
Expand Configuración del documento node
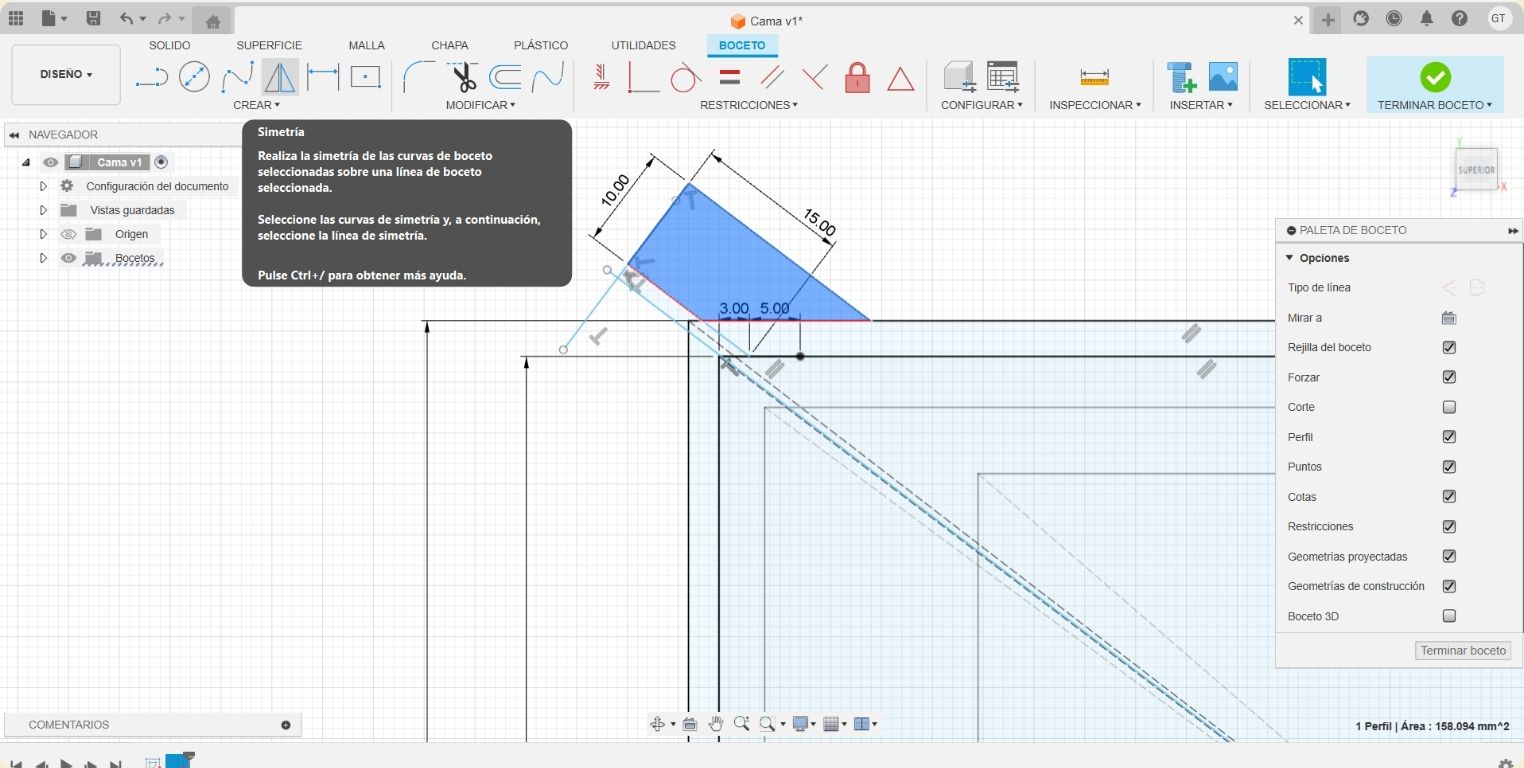tap(43, 186)
